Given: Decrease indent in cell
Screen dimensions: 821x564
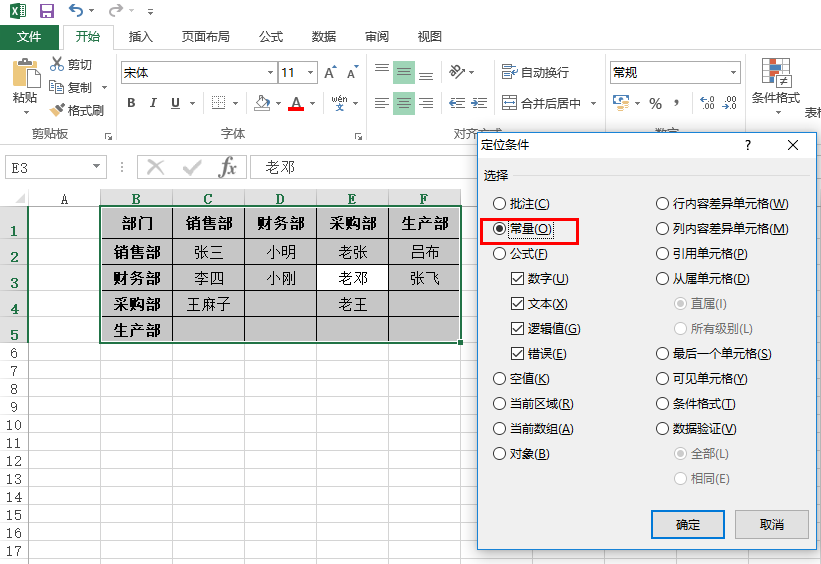Looking at the screenshot, I should coord(457,103).
